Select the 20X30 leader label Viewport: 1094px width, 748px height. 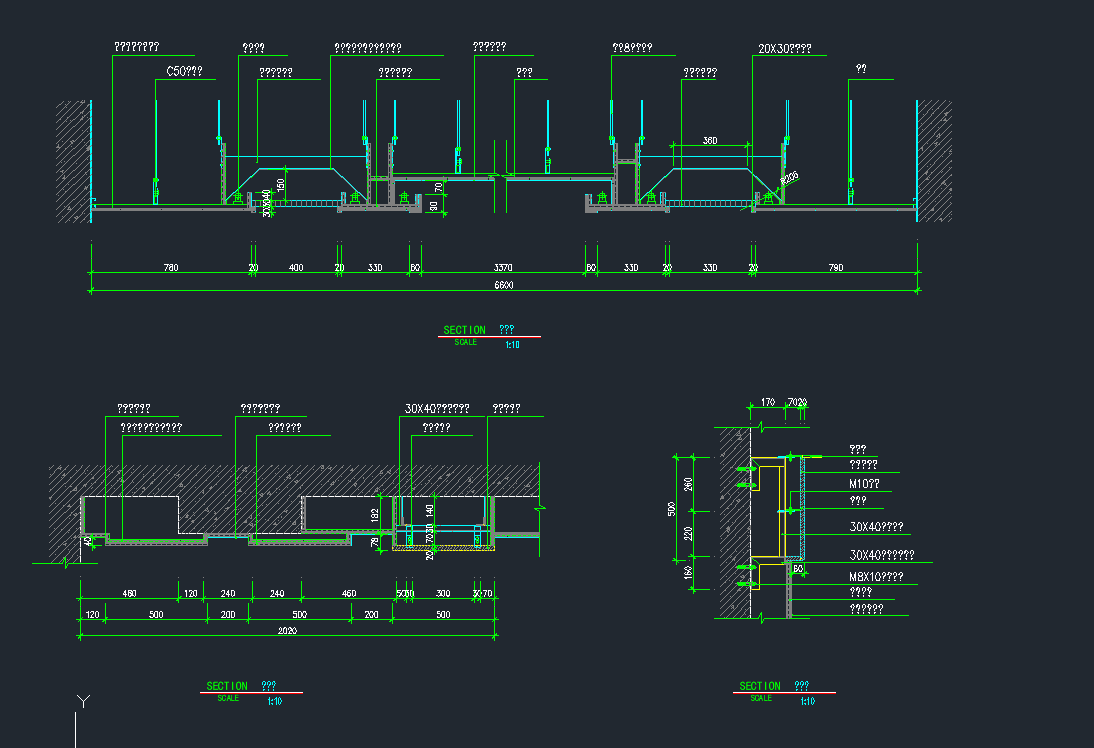tap(784, 48)
